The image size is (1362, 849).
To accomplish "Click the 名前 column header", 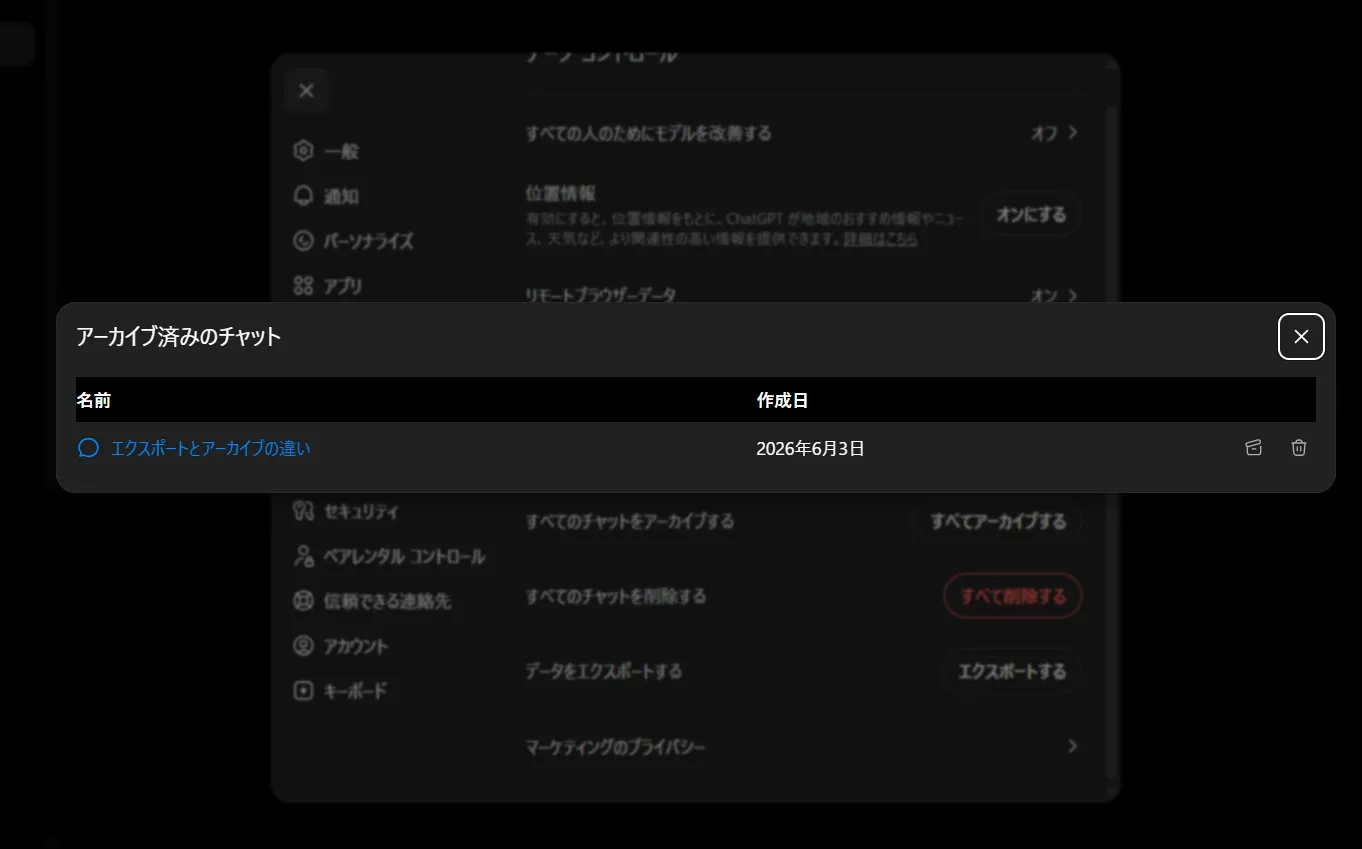I will (x=94, y=400).
